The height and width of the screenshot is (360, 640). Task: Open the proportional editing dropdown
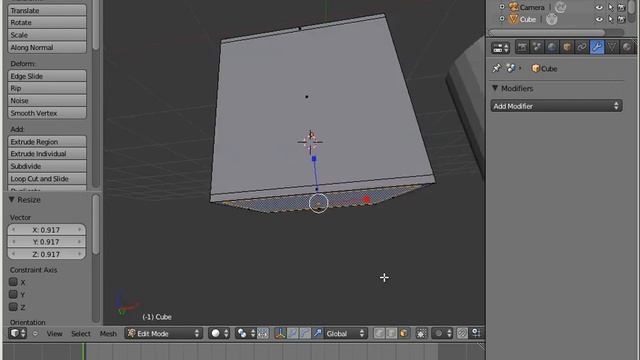pos(442,333)
